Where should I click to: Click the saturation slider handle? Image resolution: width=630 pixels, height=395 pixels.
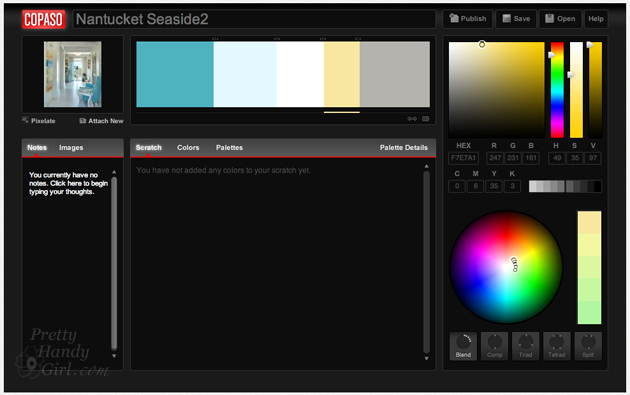(x=571, y=75)
